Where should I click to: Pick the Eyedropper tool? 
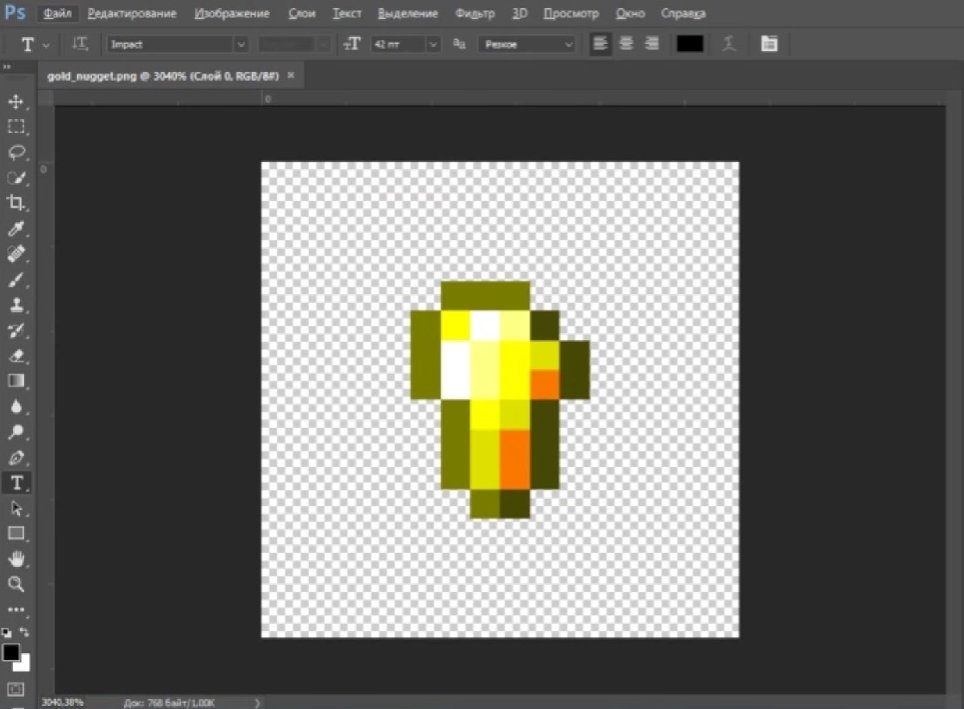(16, 229)
